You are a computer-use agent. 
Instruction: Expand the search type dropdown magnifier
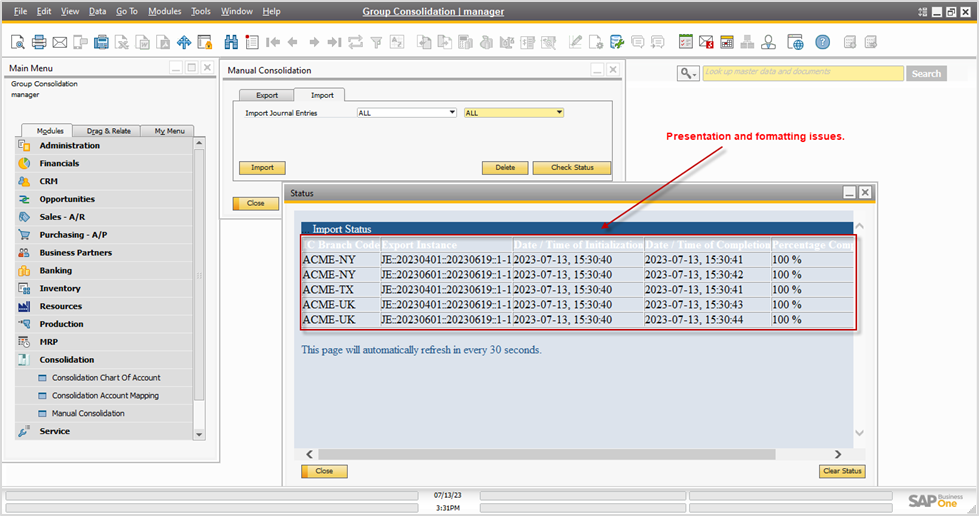(x=688, y=74)
